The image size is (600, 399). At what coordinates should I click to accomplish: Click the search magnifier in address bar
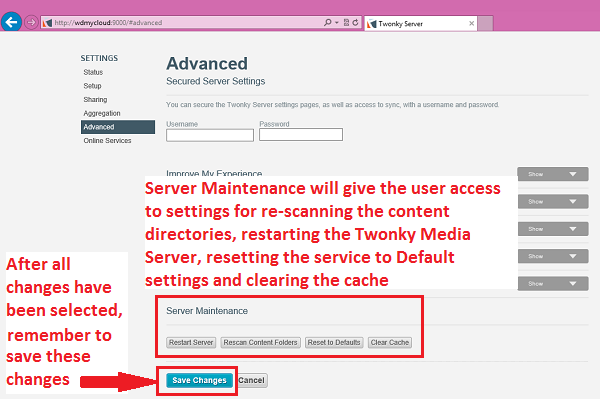coord(327,23)
